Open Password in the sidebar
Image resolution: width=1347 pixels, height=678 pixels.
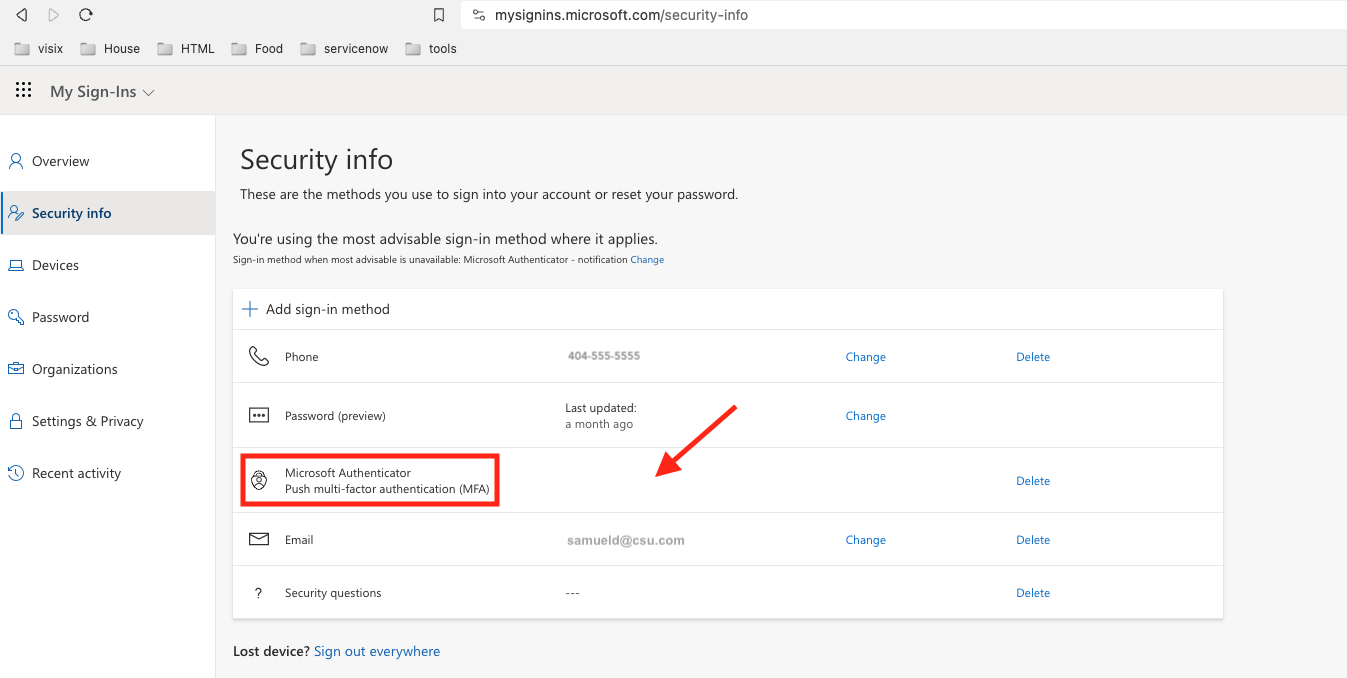pos(107,317)
